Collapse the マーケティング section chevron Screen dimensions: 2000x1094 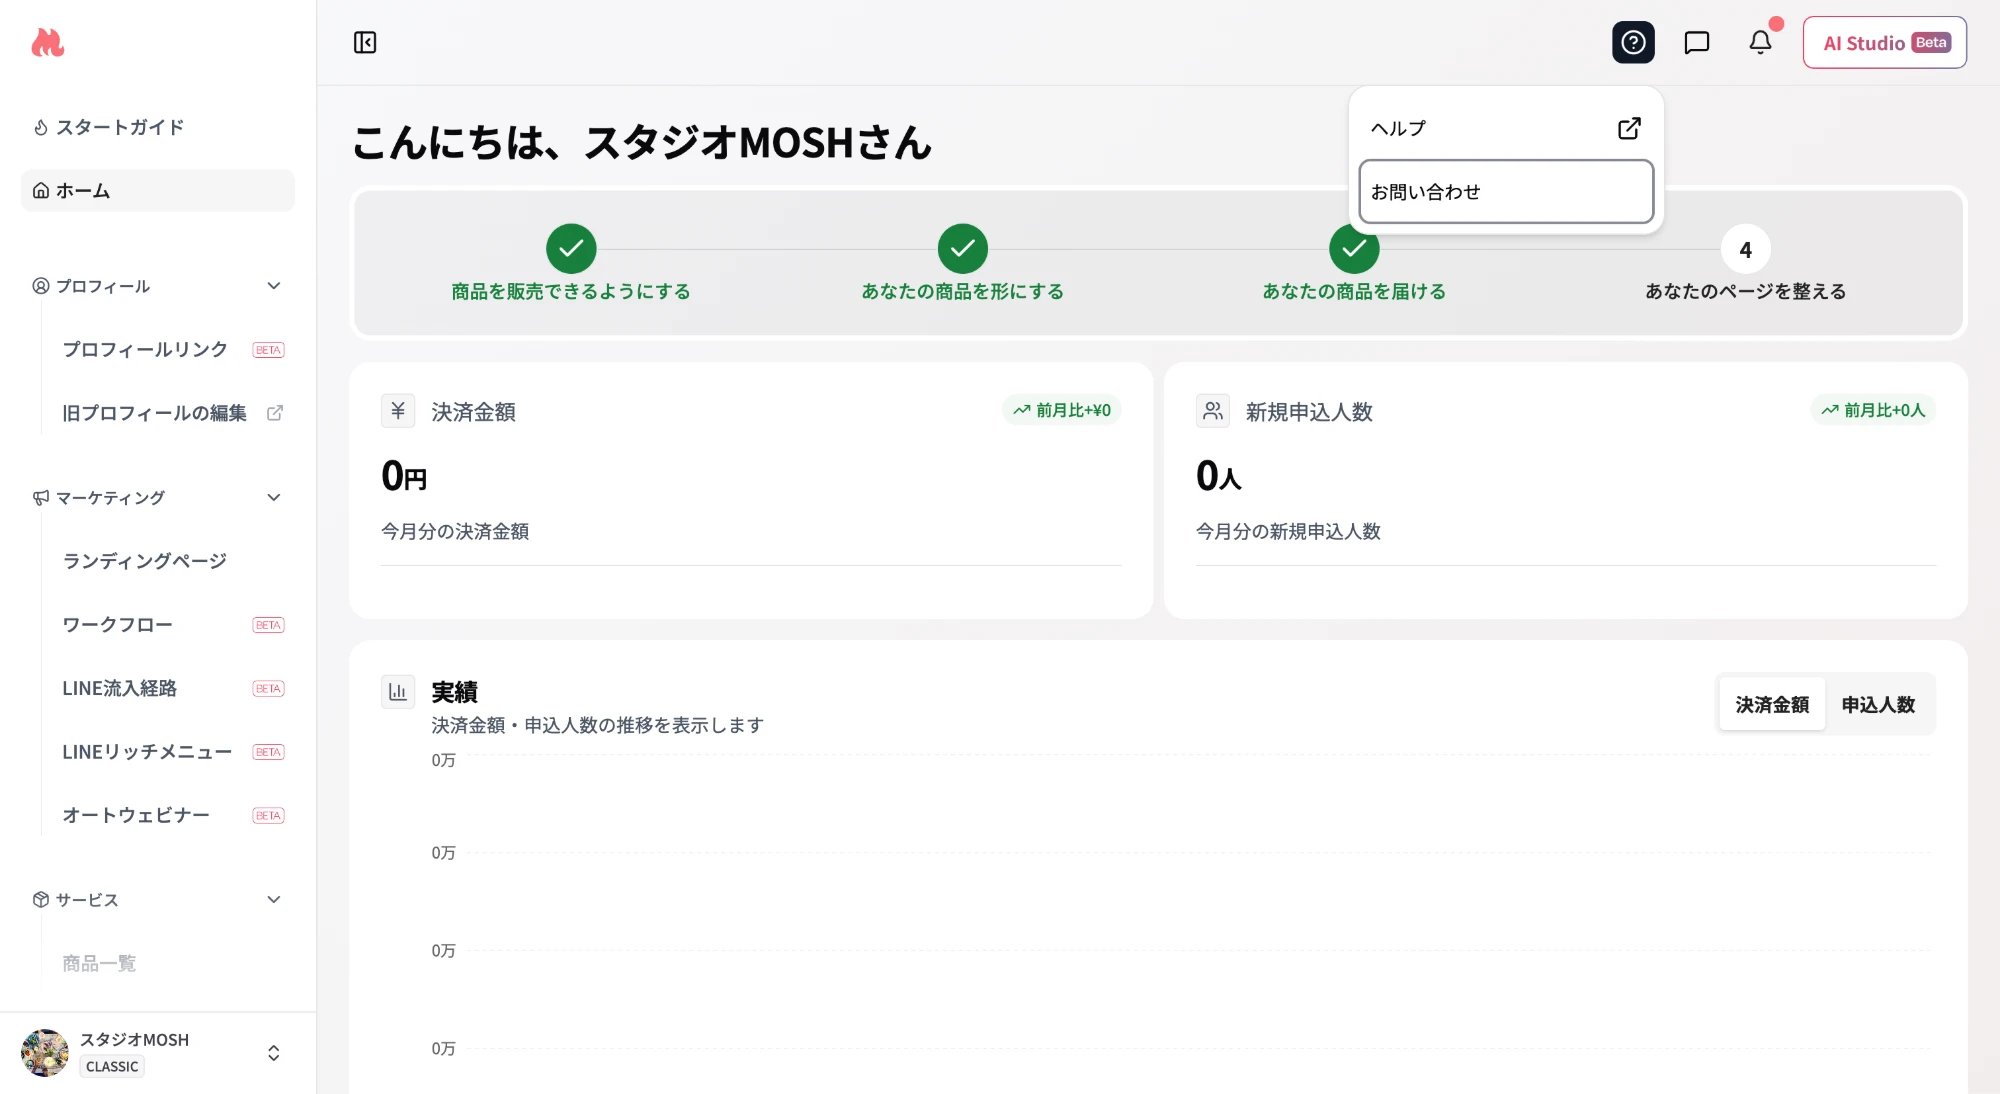pyautogui.click(x=274, y=497)
